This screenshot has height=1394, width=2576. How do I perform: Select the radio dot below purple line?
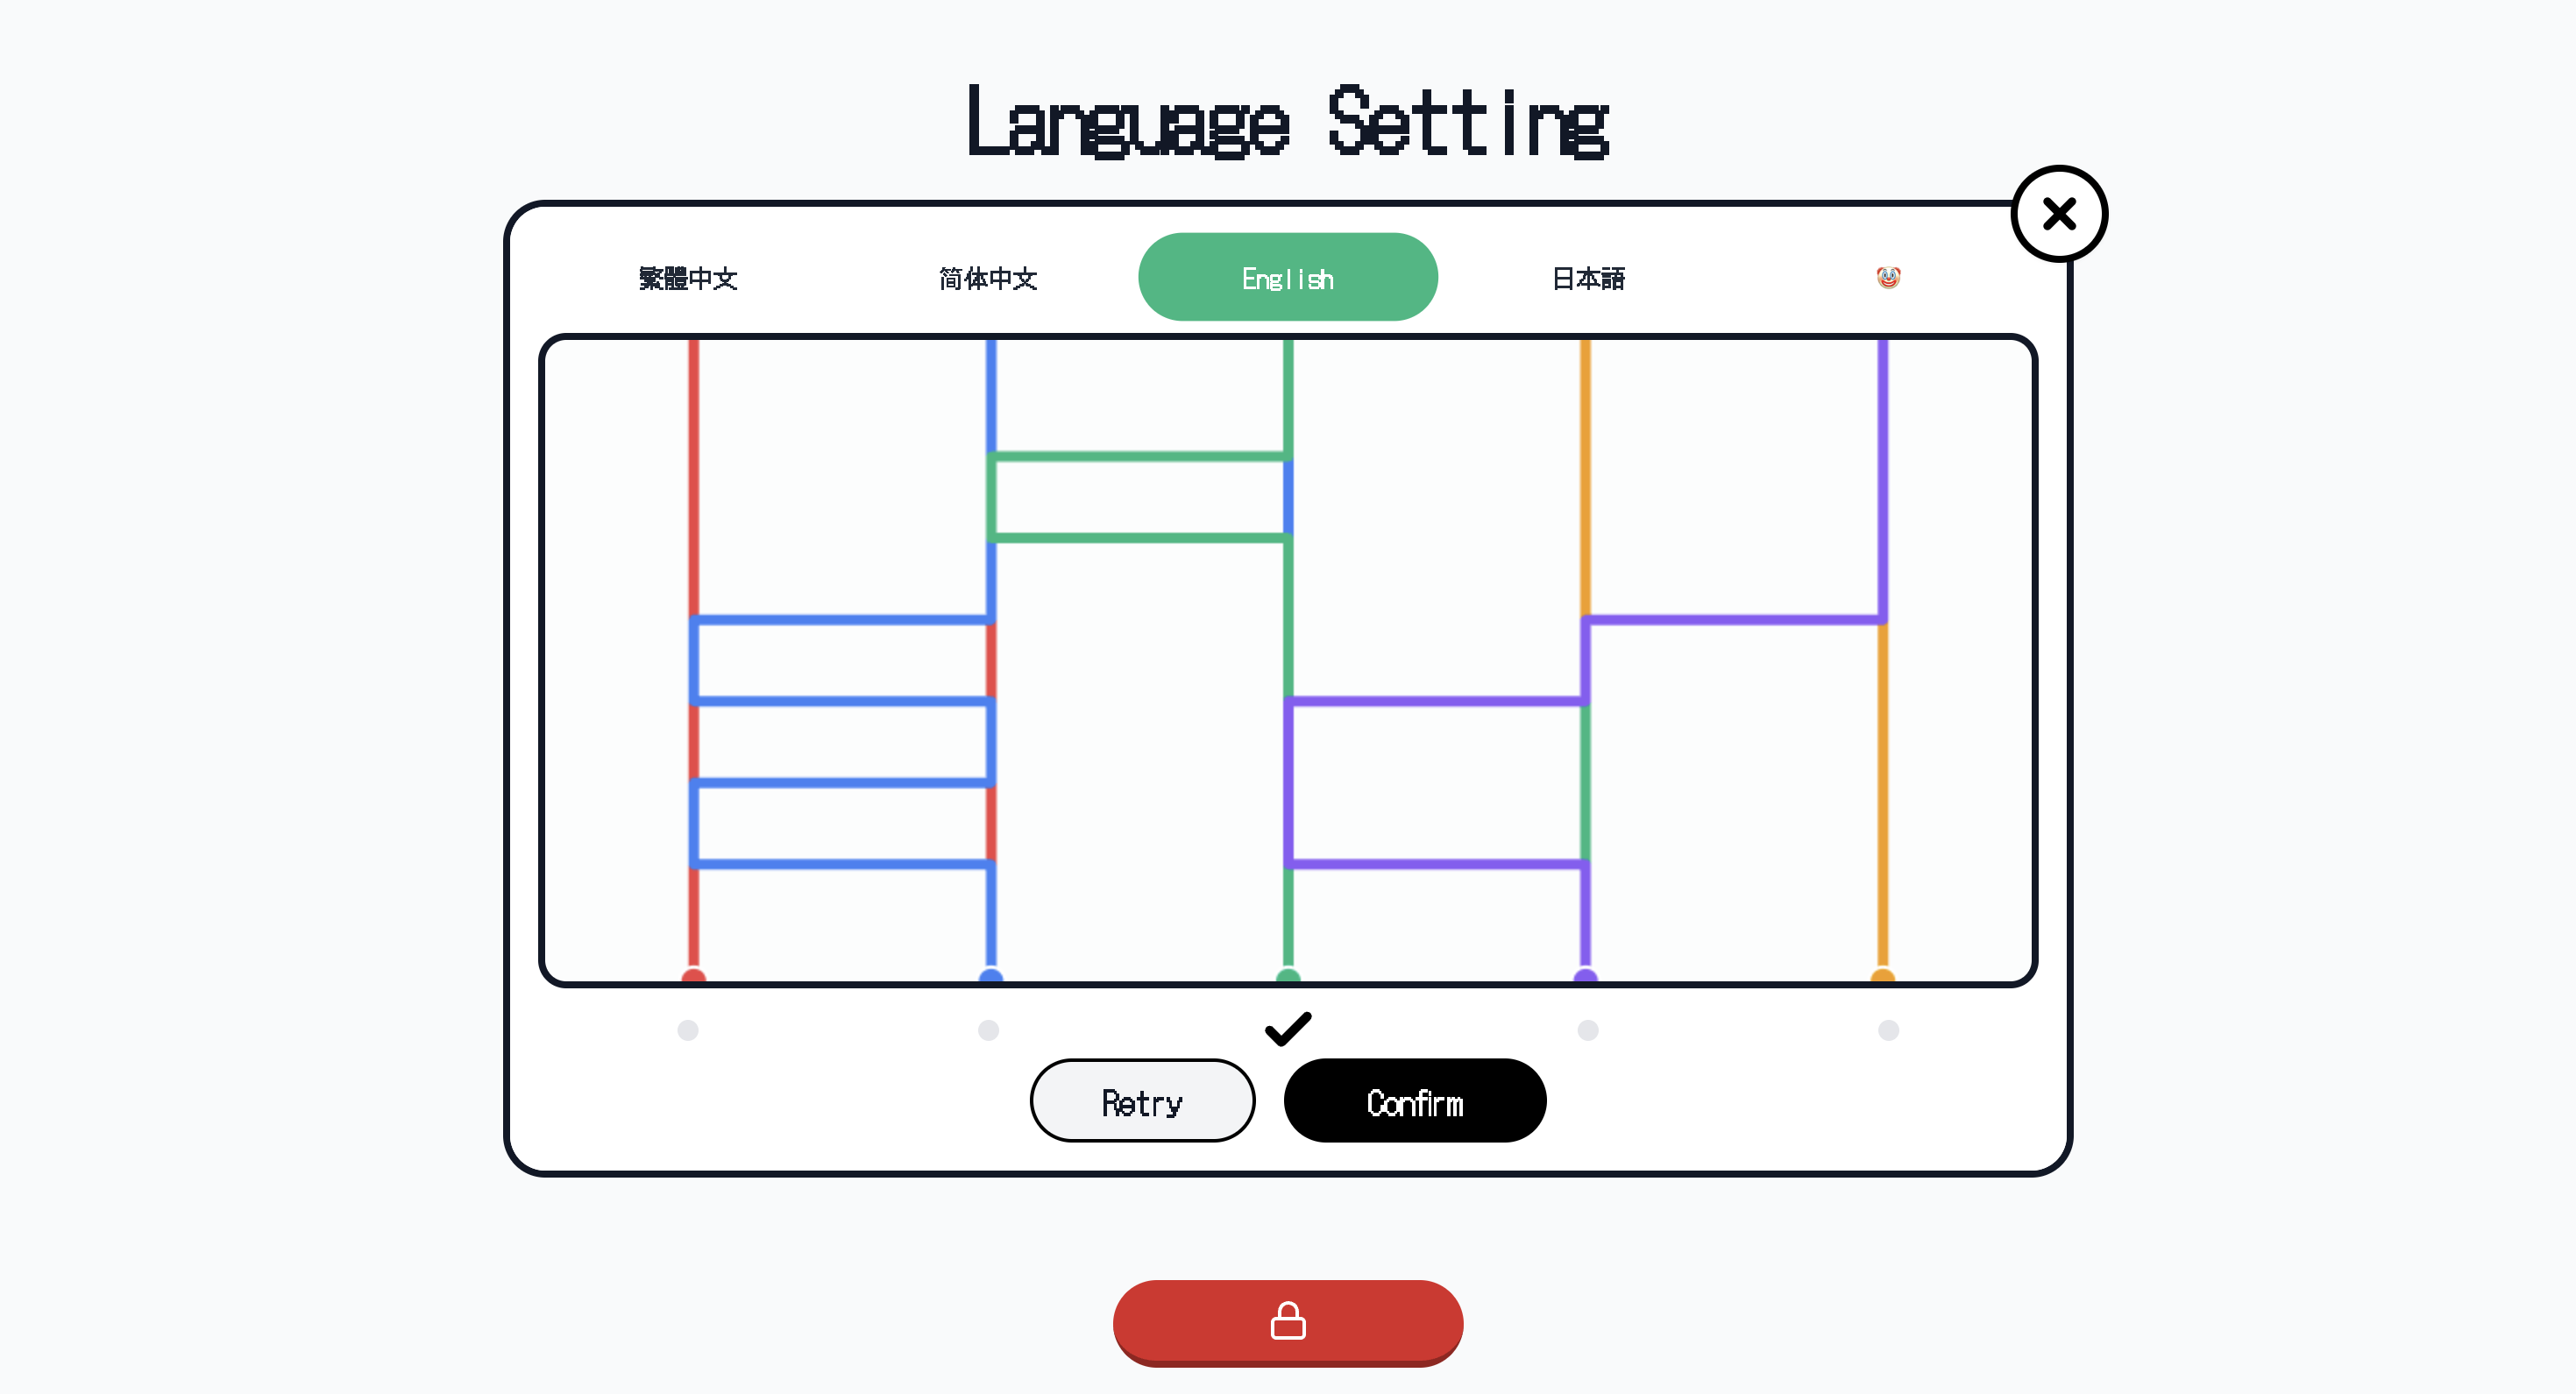1588,1030
